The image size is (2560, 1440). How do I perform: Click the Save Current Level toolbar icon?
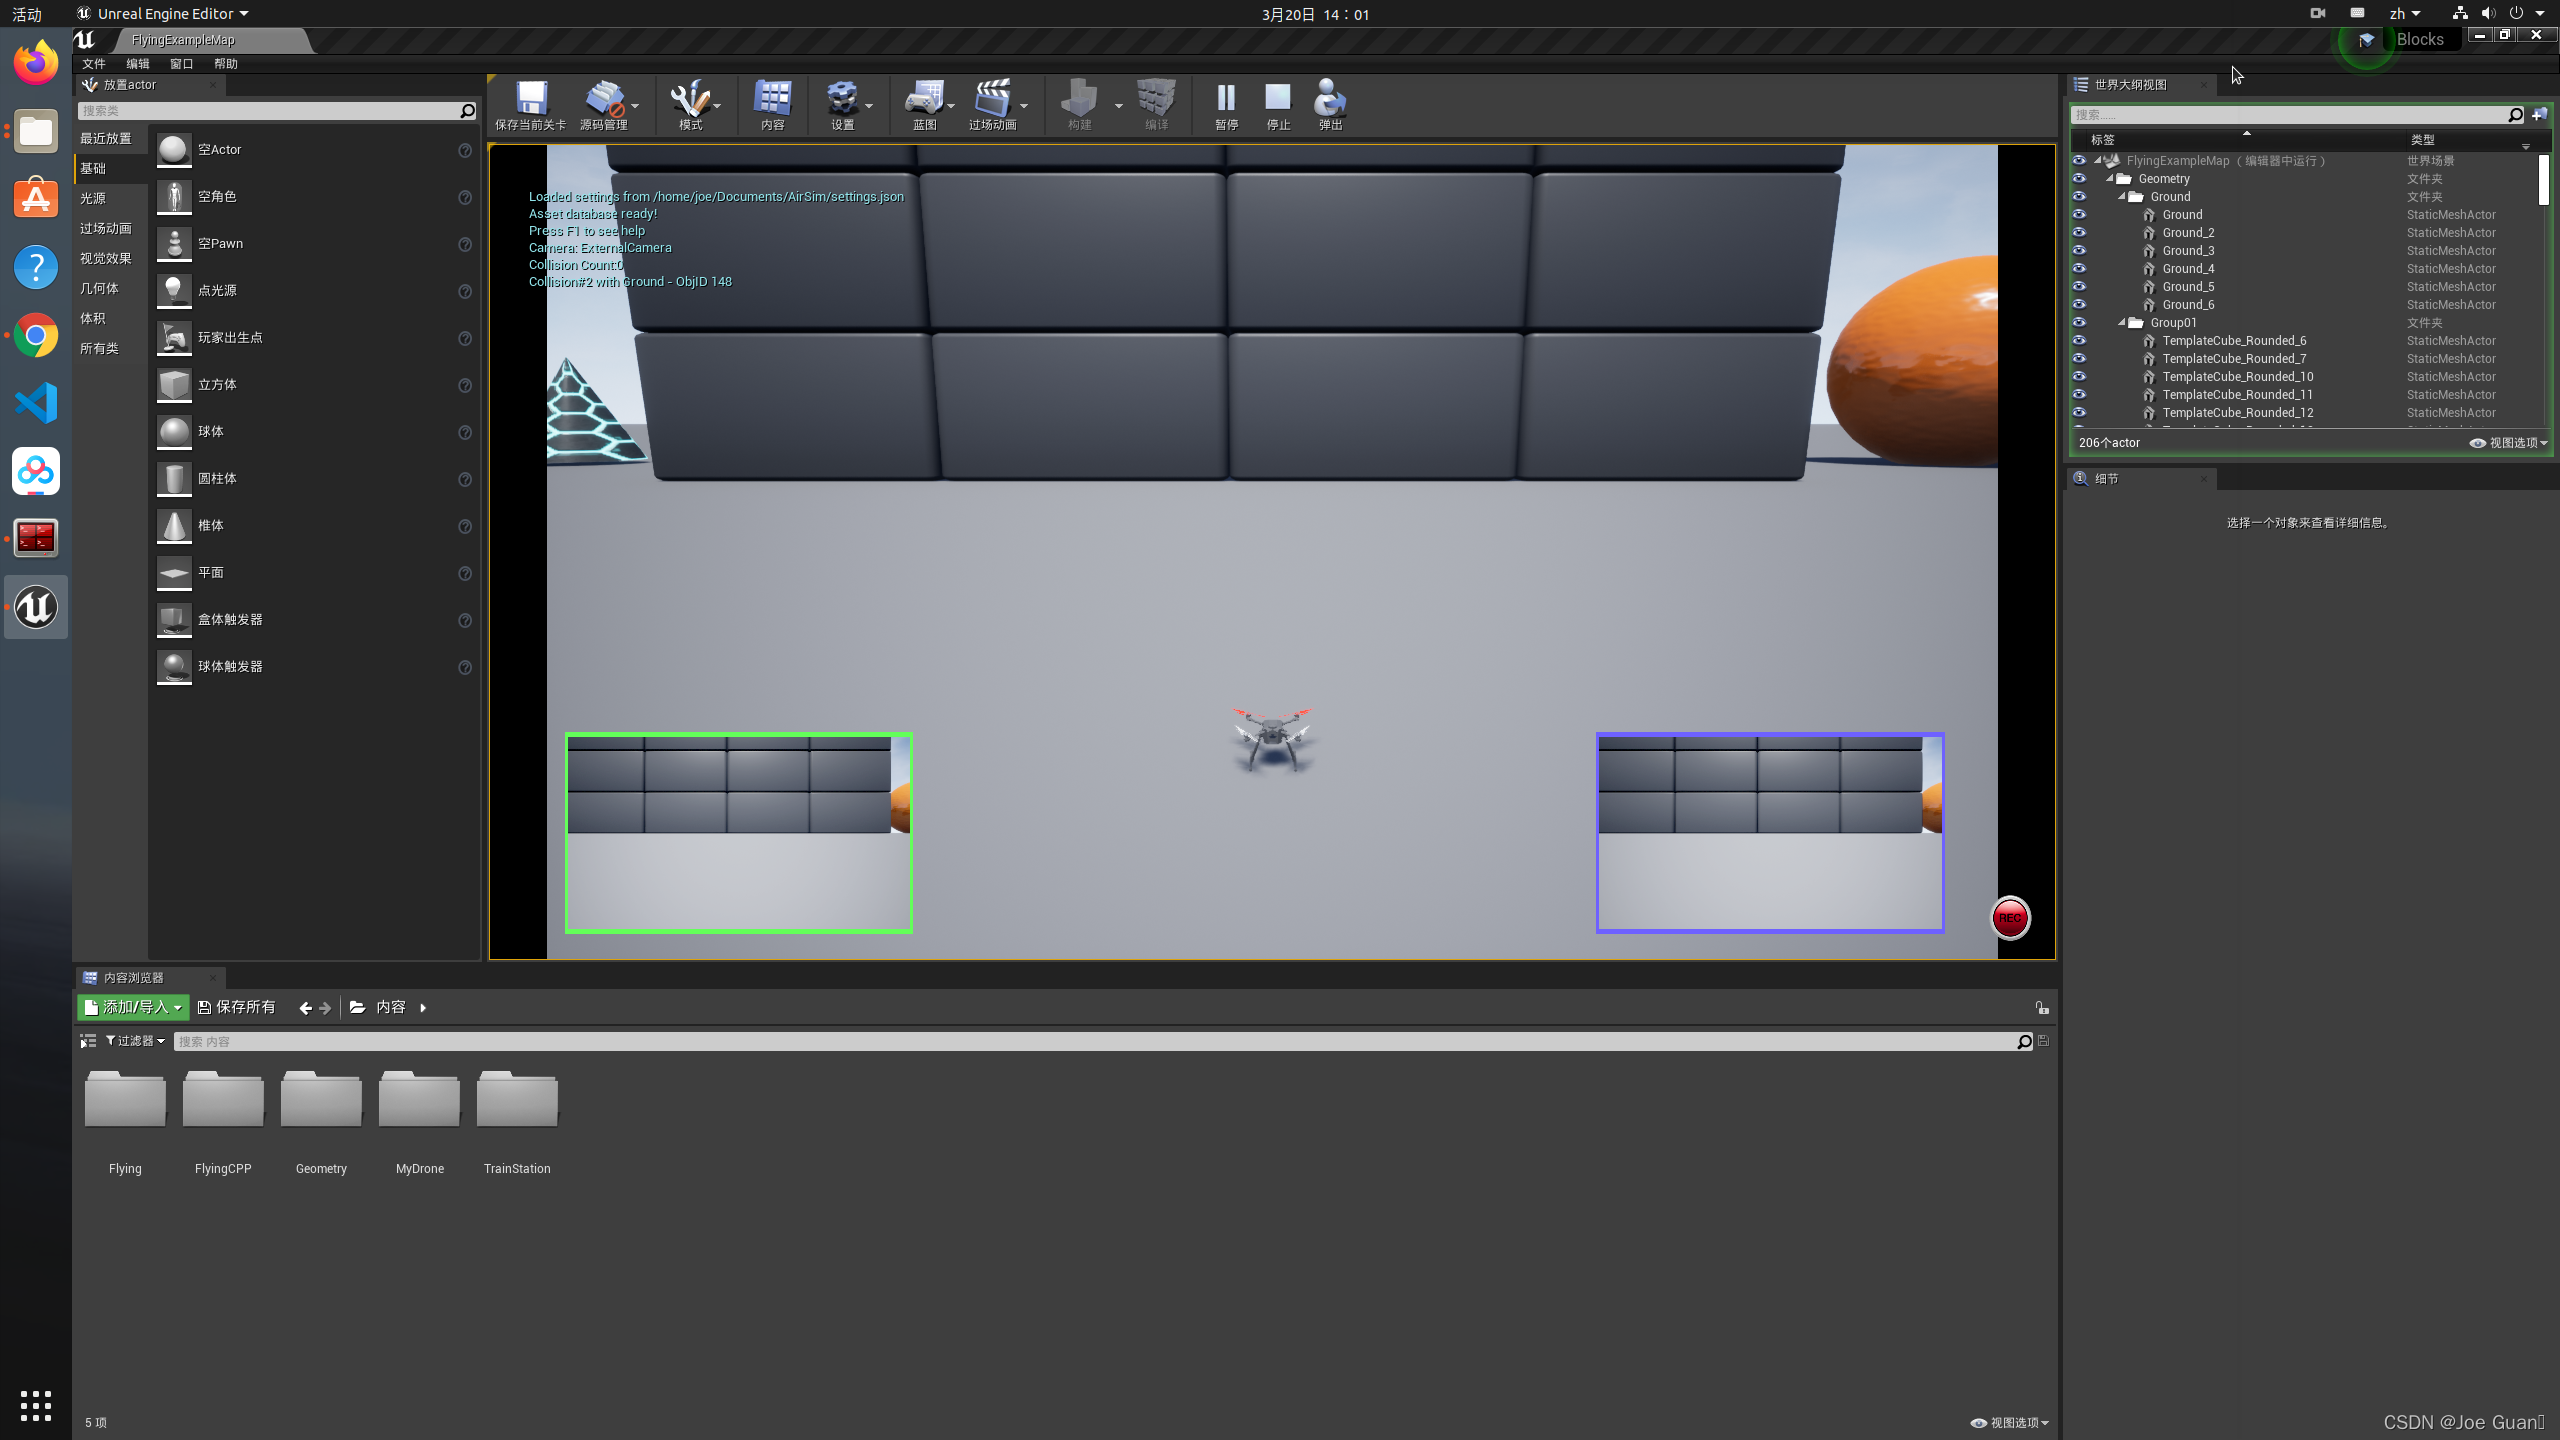coord(531,100)
